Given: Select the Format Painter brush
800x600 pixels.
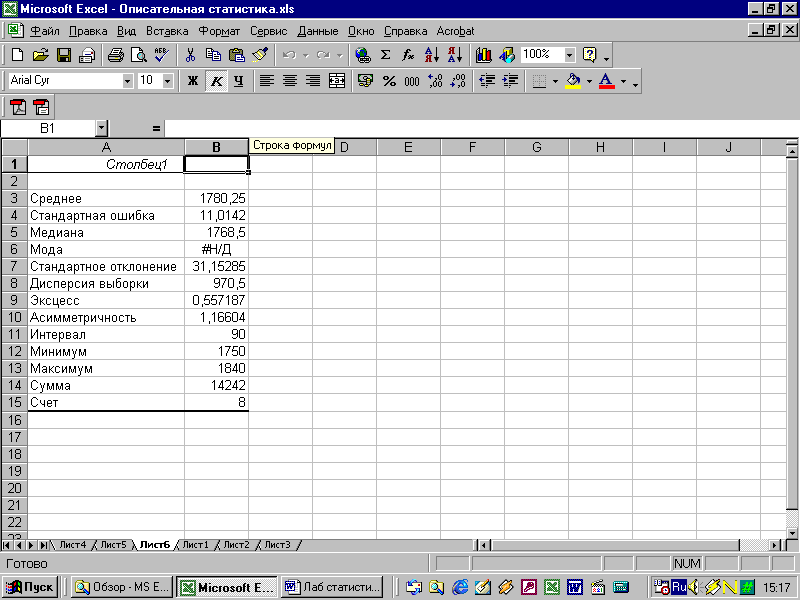Looking at the screenshot, I should point(260,55).
